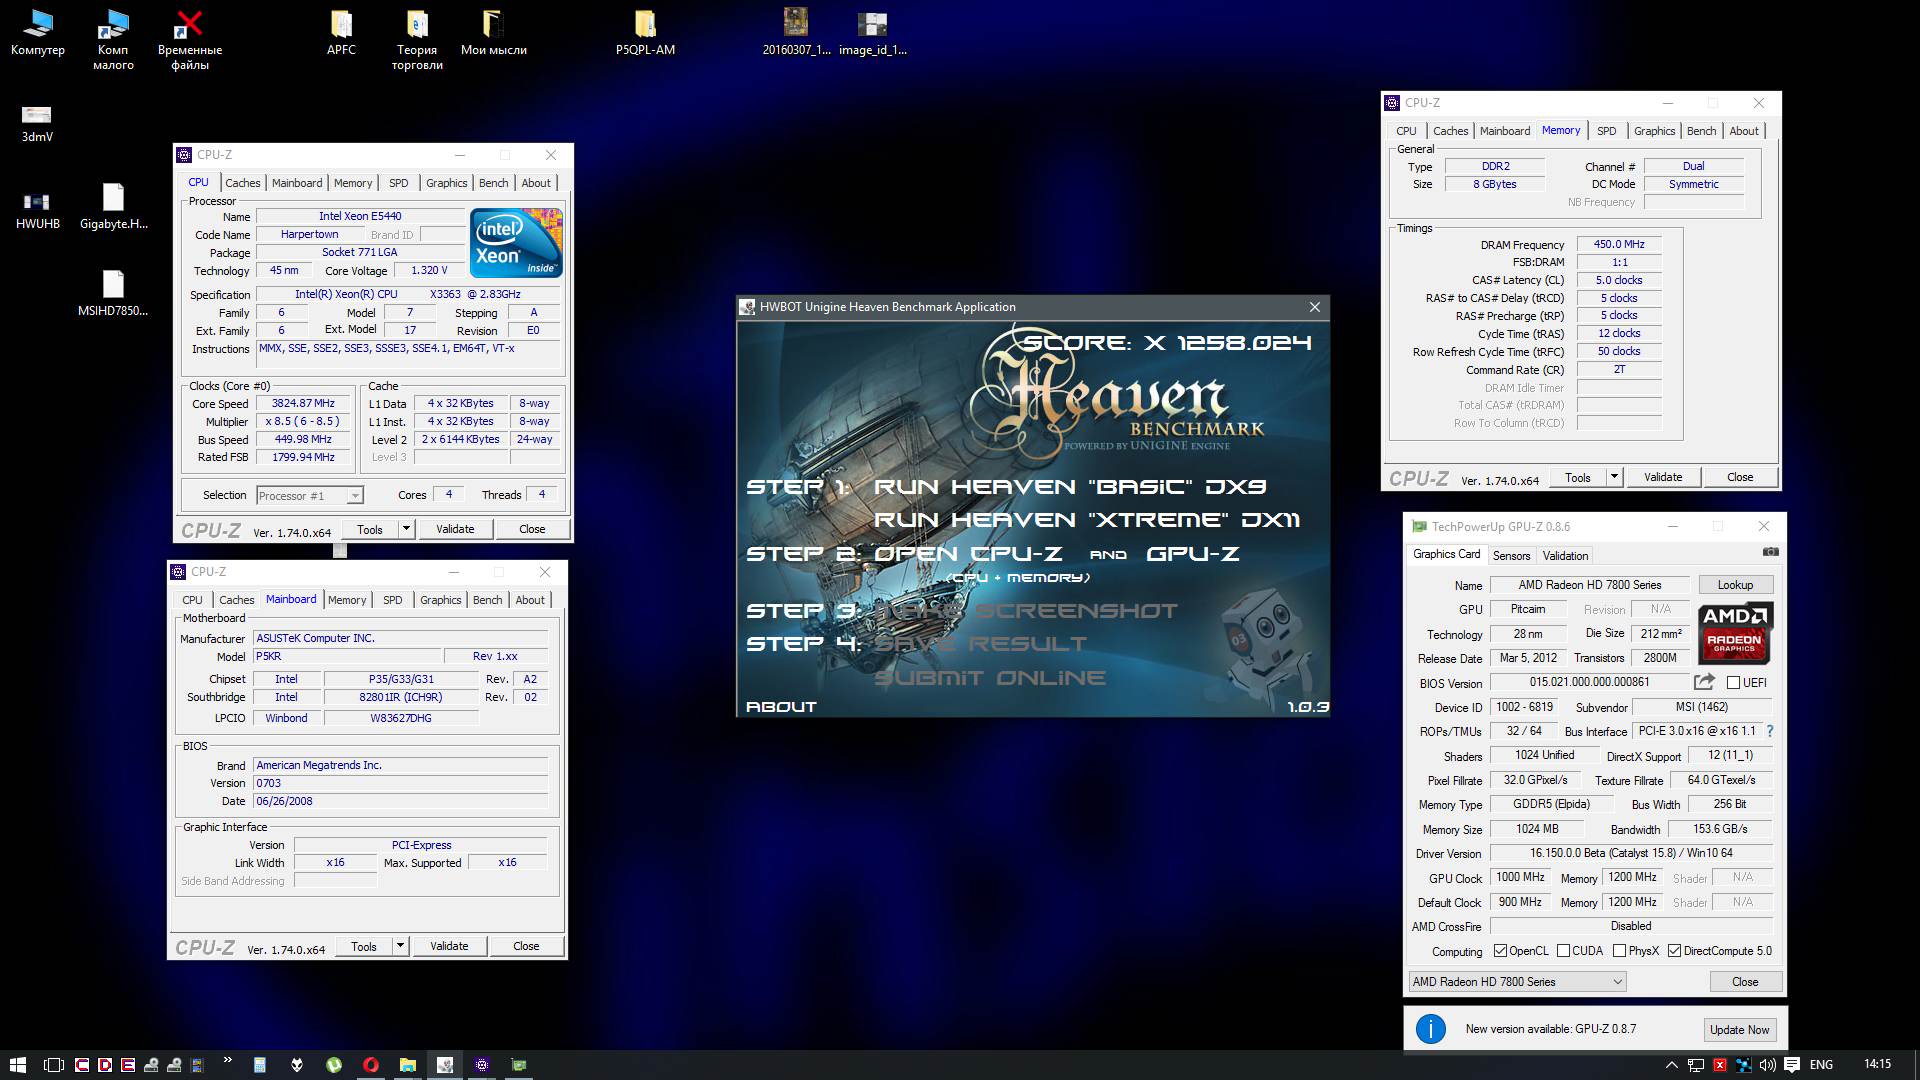
Task: Toggle the DirectCompute 5.0 checkbox
Action: point(1674,951)
